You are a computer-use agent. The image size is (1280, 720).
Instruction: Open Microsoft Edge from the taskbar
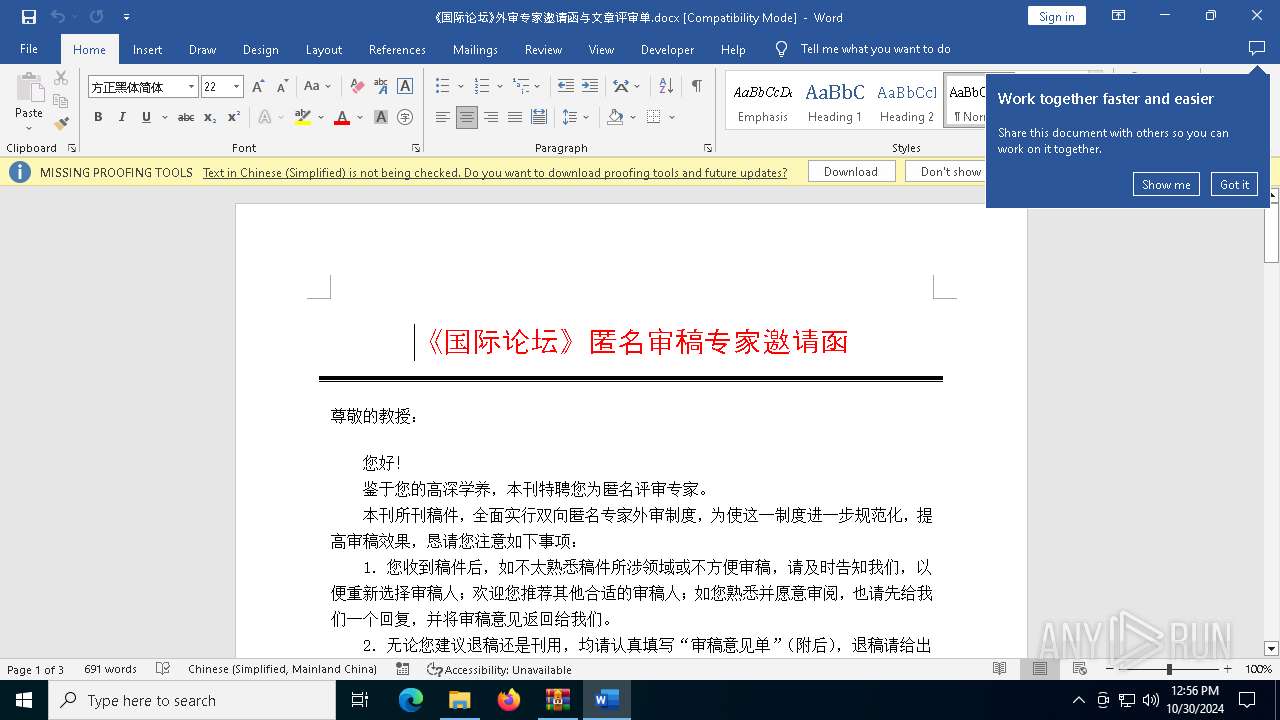pos(411,700)
